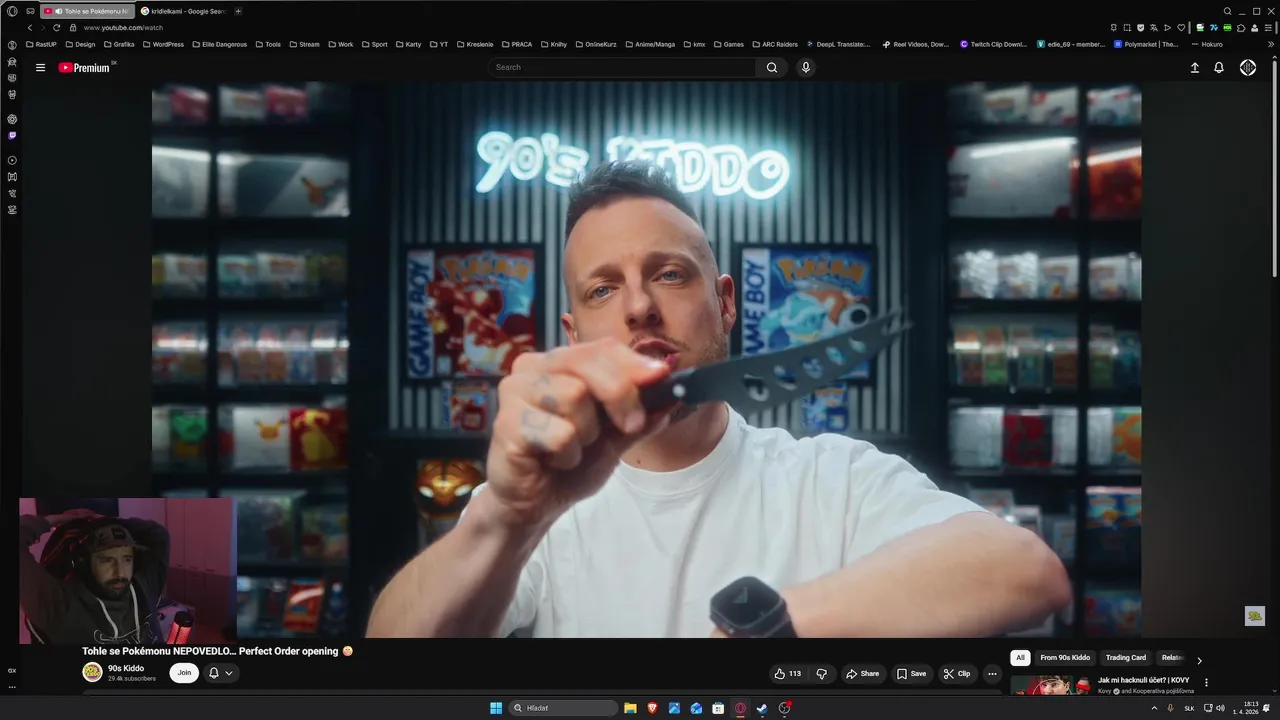
Task: Open the Reel Videos Downloader bookmark
Action: tap(915, 44)
